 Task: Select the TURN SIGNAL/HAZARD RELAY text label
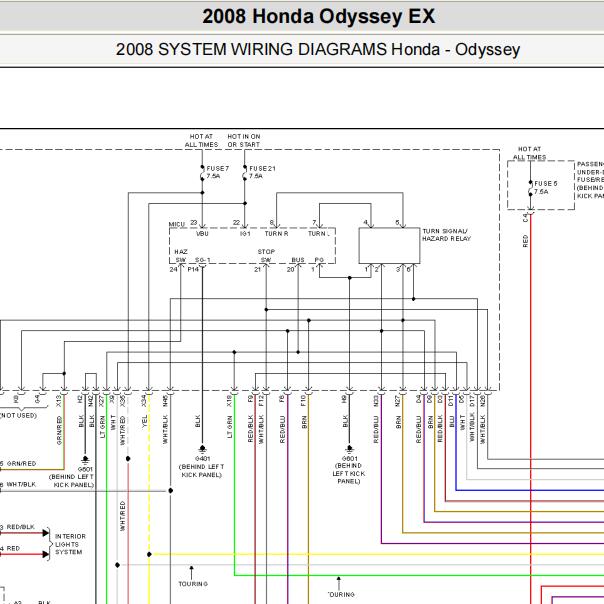point(446,235)
